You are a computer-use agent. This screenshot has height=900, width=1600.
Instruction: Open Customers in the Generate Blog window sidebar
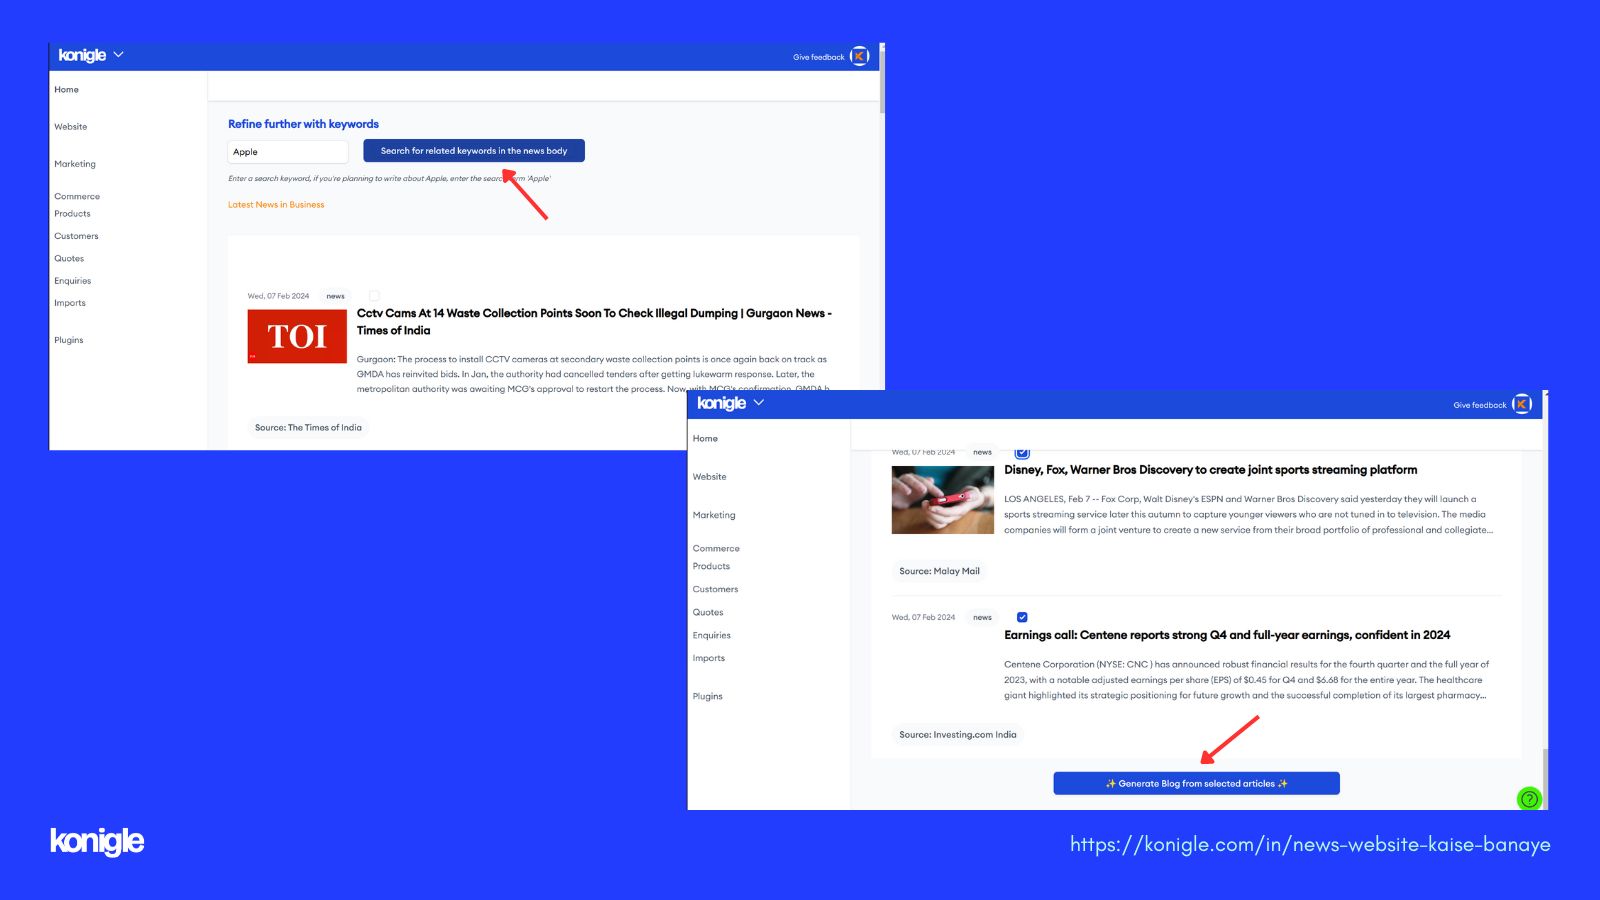(715, 590)
